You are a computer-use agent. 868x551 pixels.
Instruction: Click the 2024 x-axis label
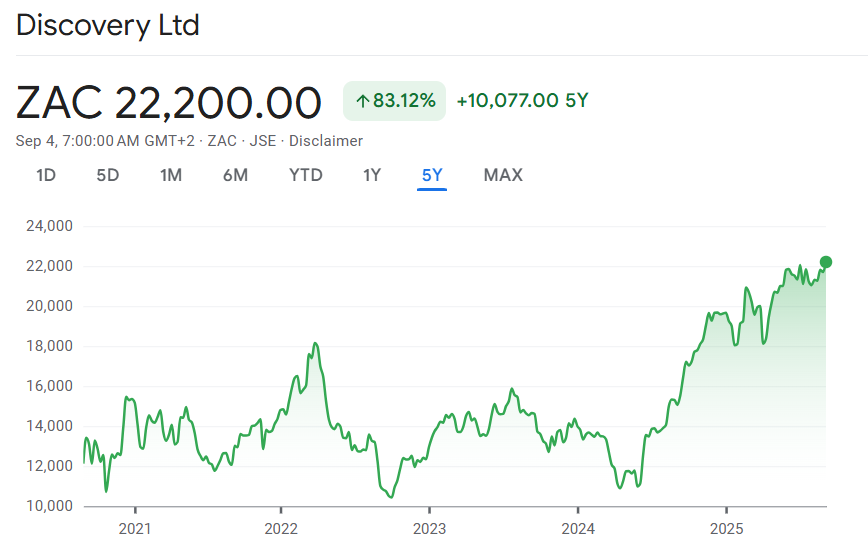[x=578, y=529]
